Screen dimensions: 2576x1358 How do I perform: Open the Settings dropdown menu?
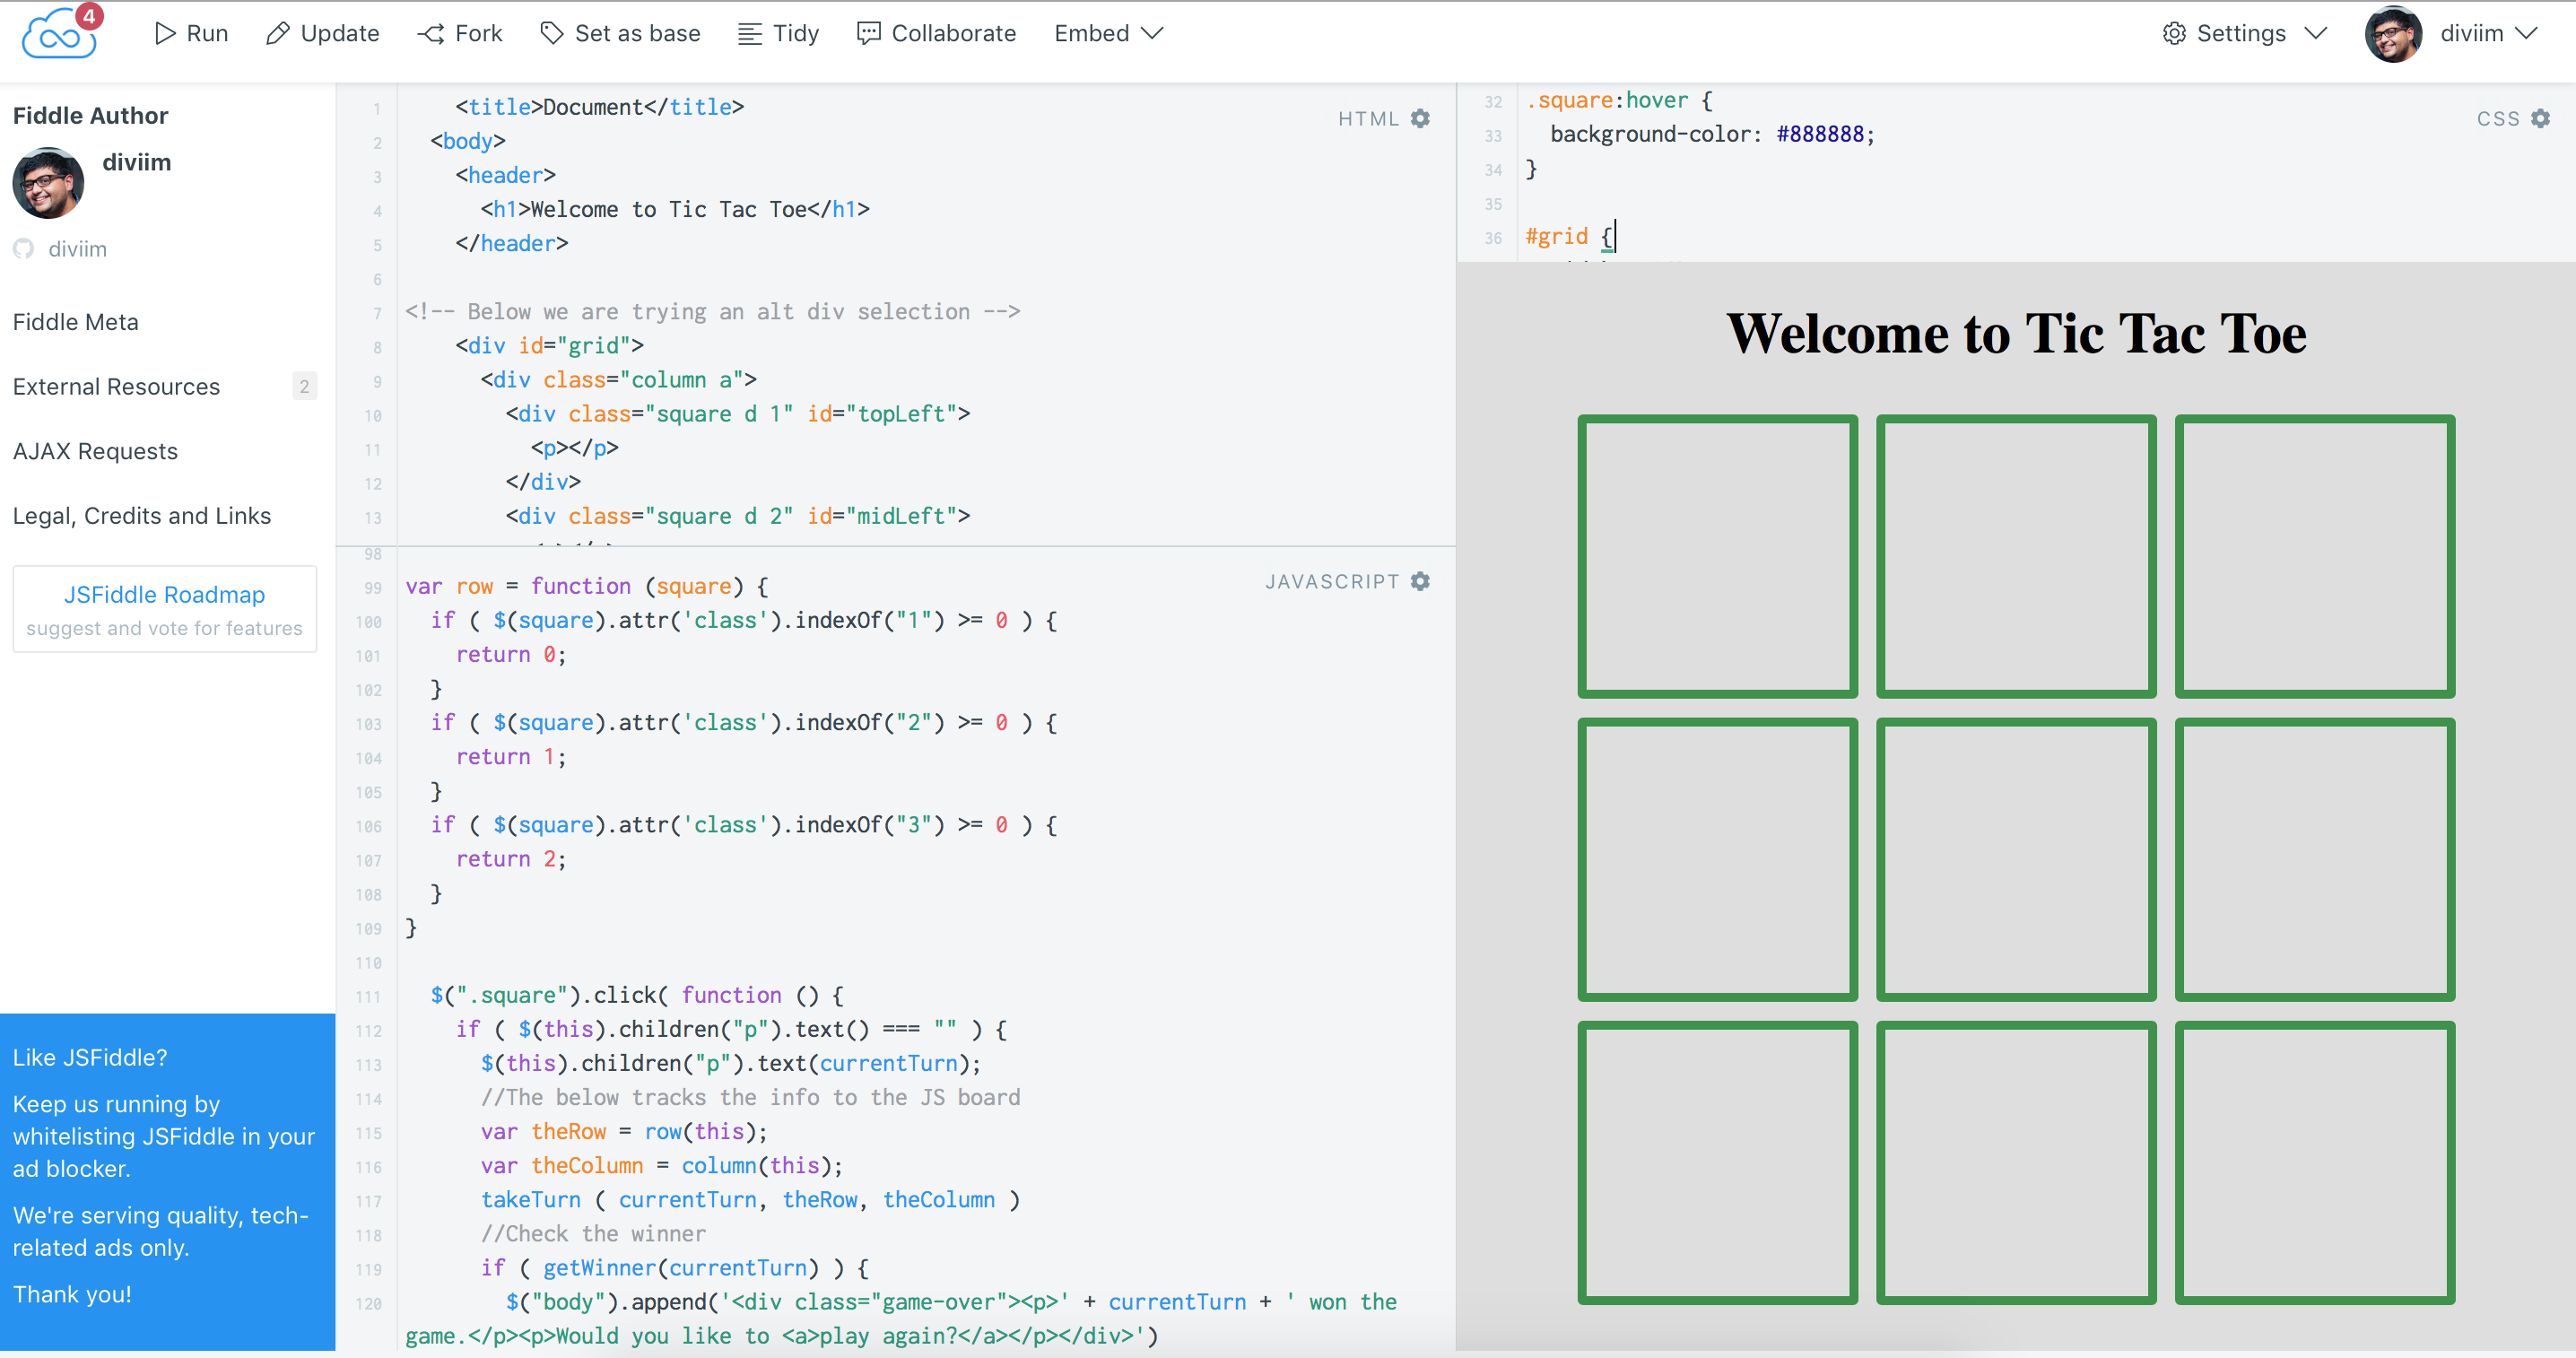pos(2244,33)
